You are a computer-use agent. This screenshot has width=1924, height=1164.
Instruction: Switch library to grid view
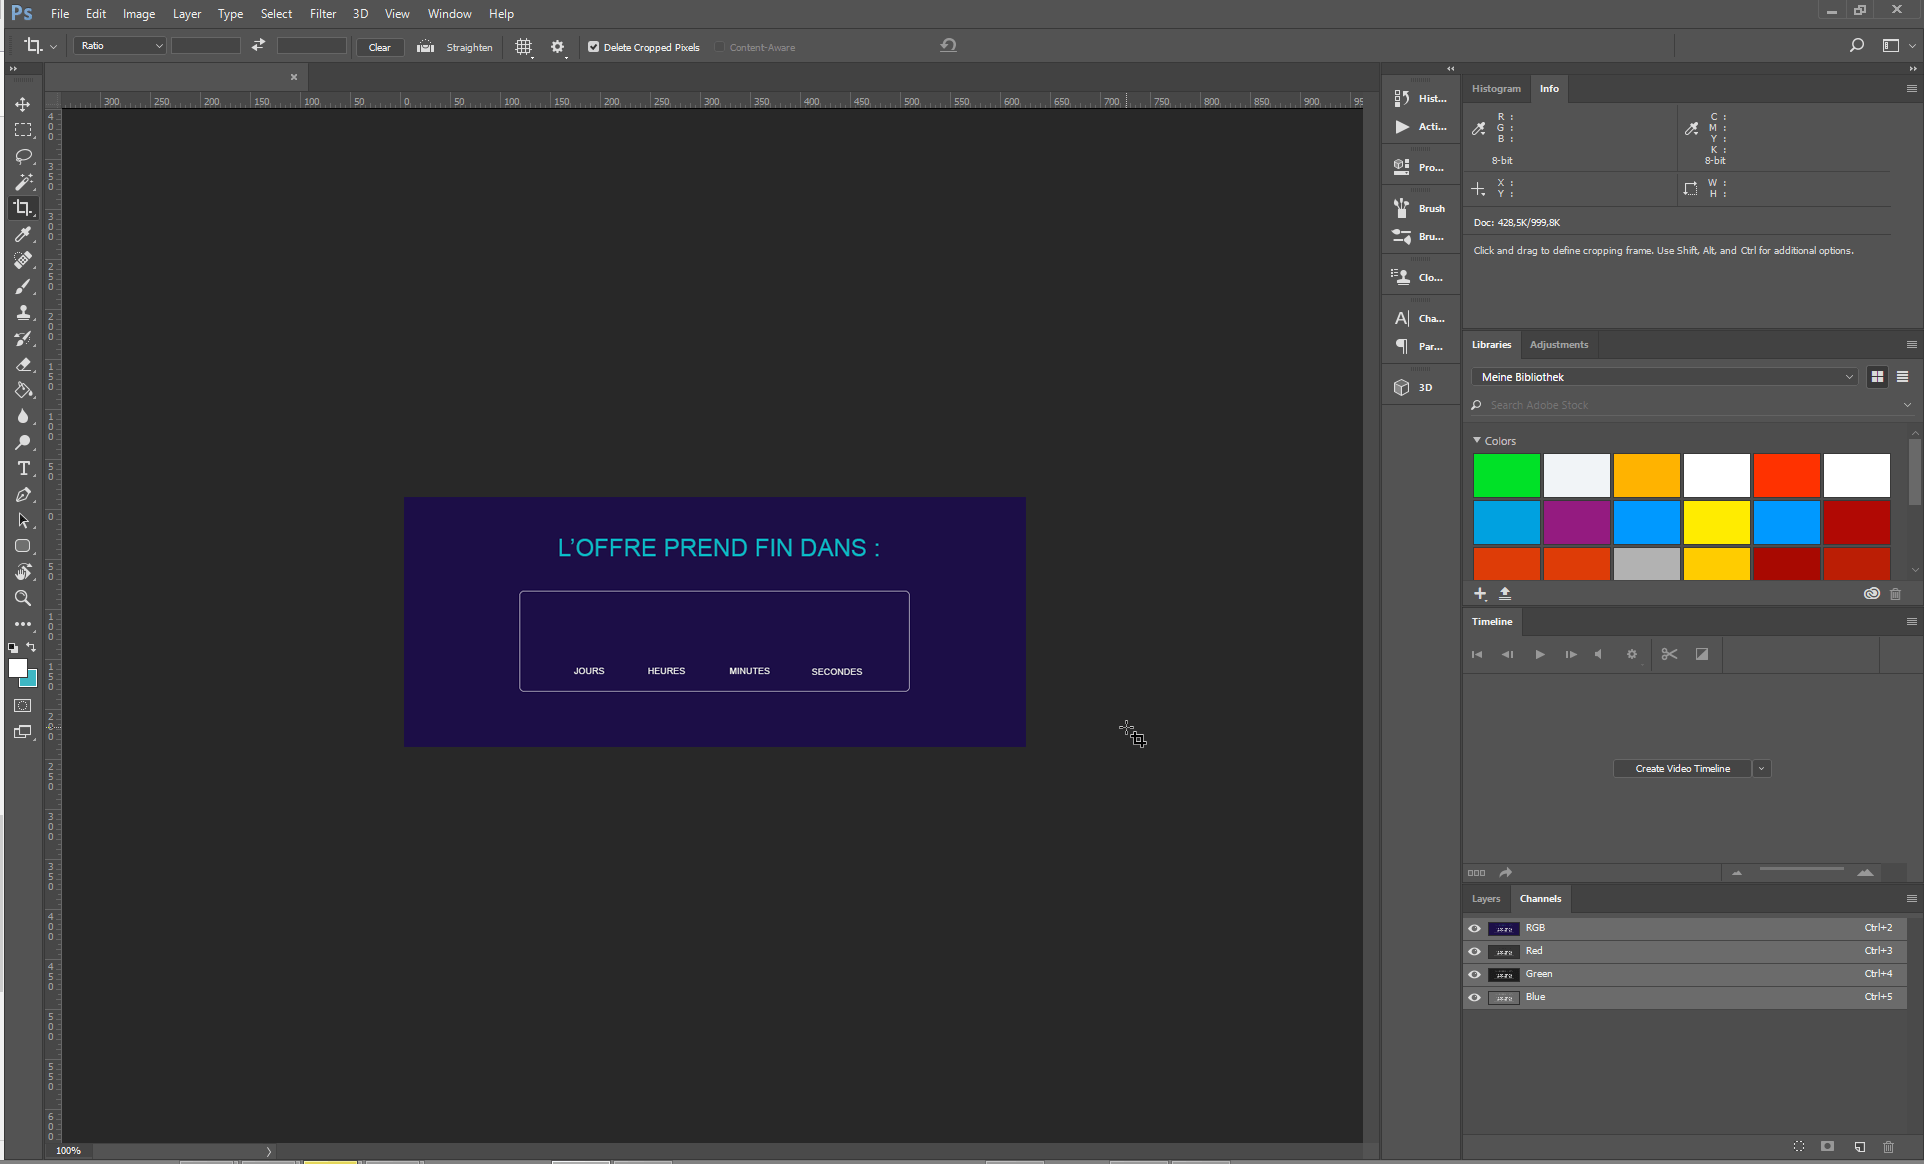pyautogui.click(x=1877, y=377)
